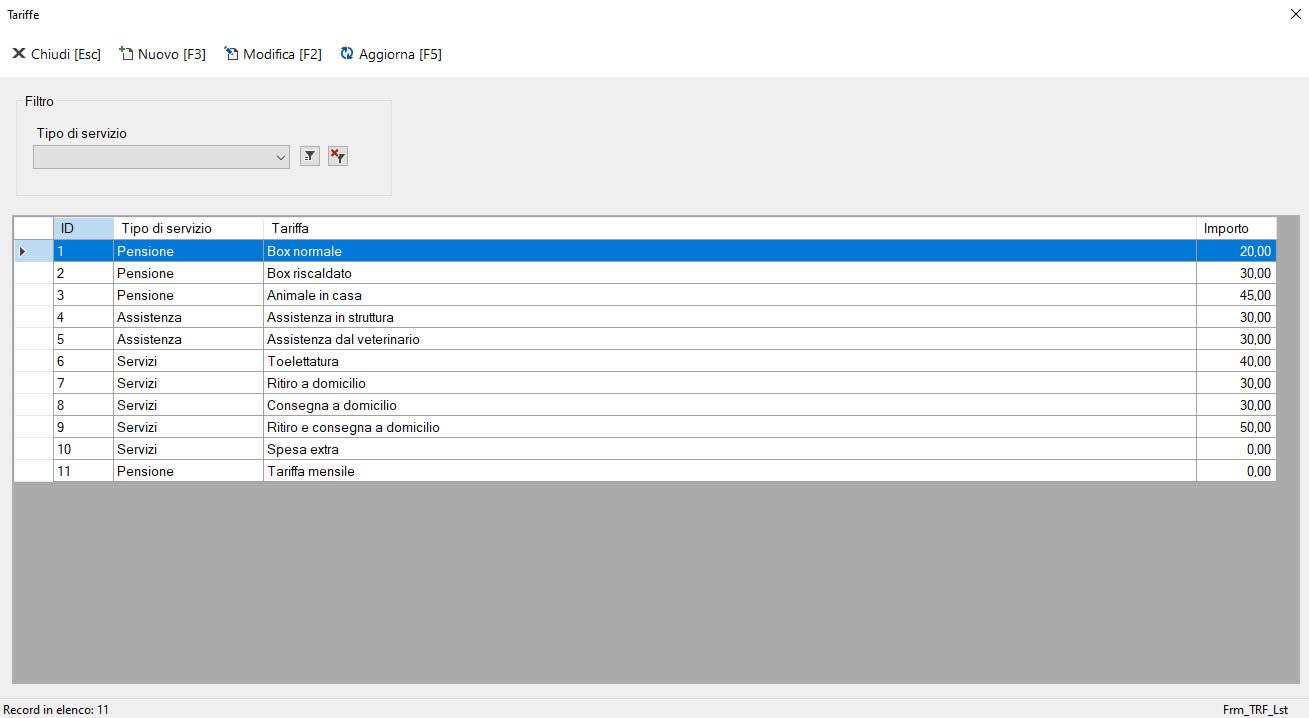Click Modifica [F2] to edit tariff

click(273, 54)
